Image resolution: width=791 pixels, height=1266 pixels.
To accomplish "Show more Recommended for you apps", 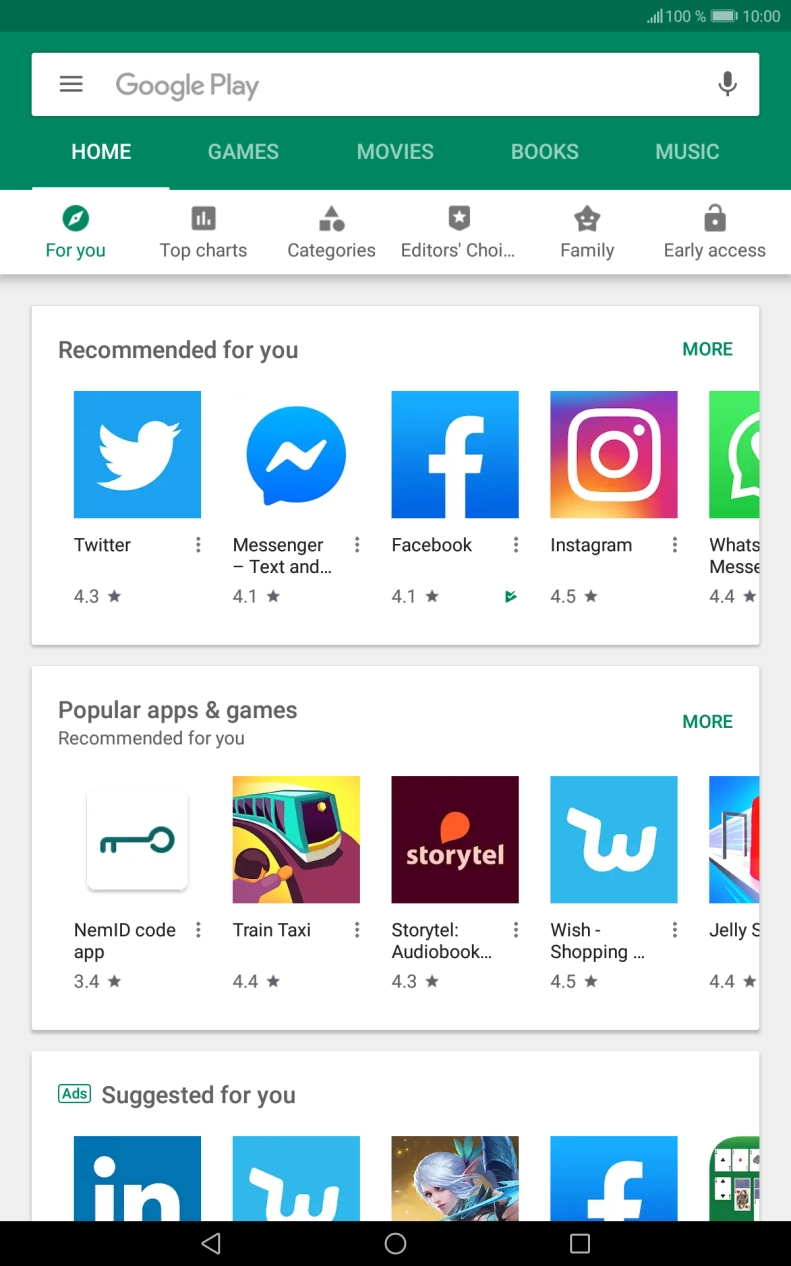I will (707, 349).
